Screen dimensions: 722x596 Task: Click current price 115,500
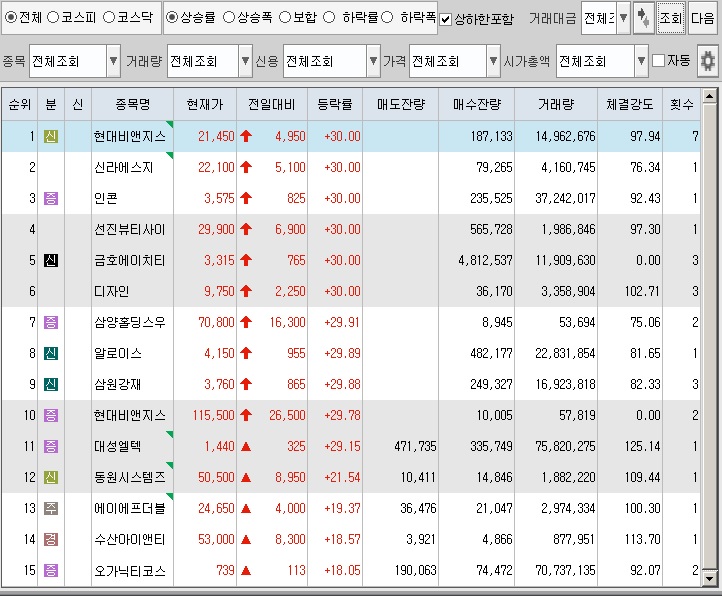tap(214, 415)
